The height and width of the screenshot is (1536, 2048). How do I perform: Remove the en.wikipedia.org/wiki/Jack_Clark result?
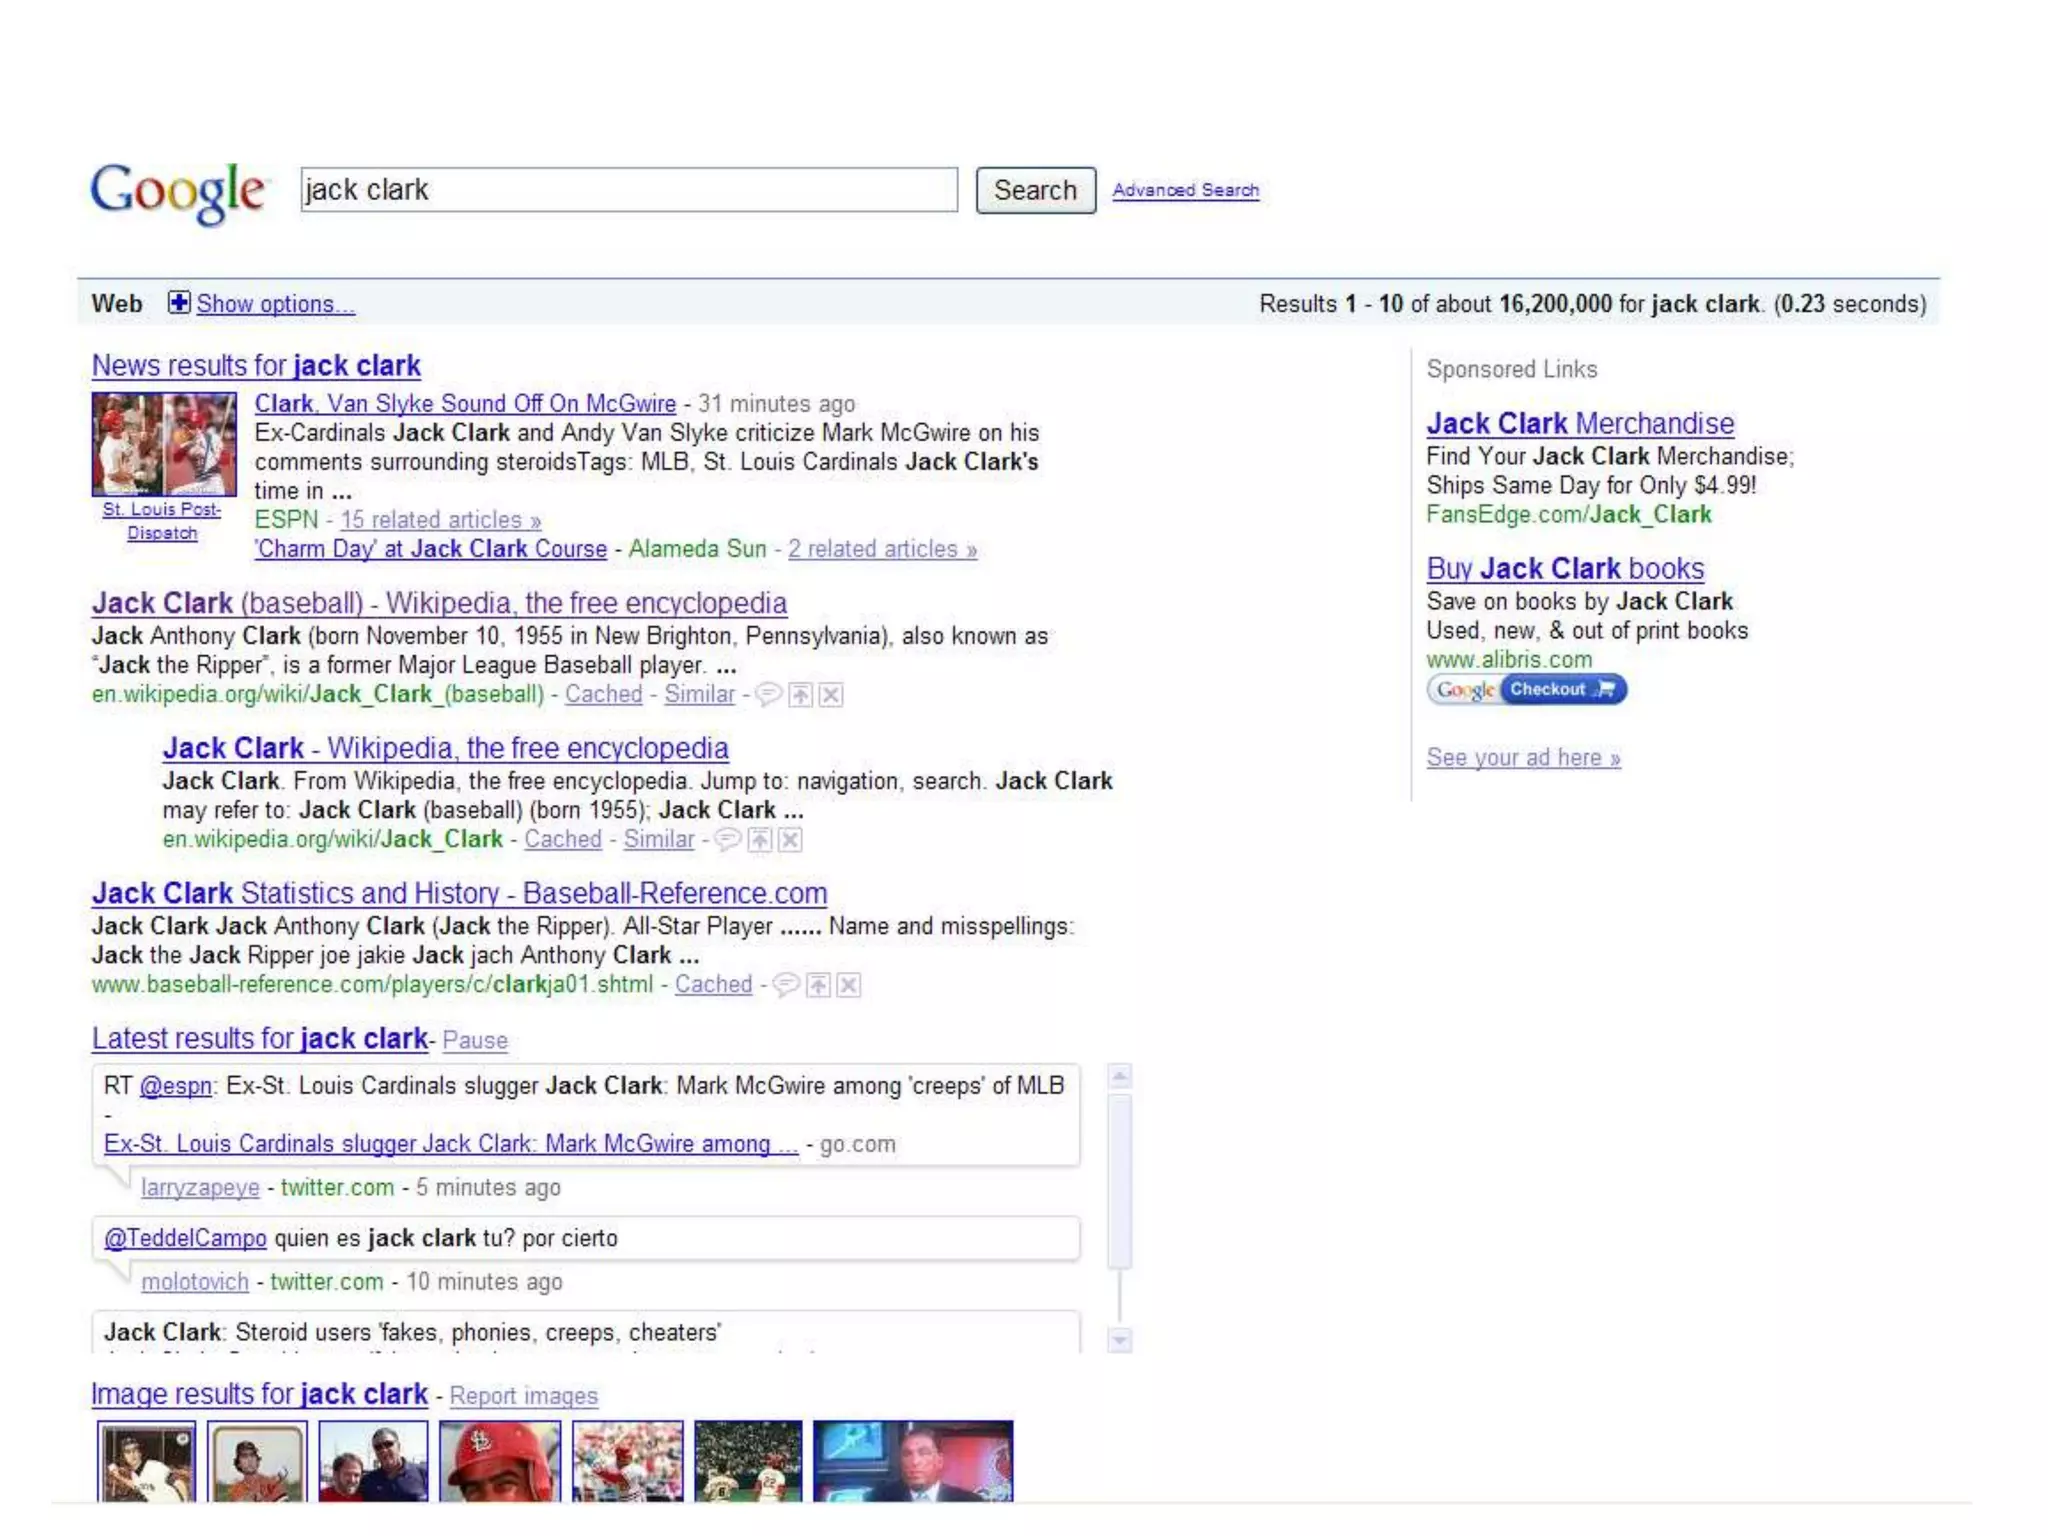[x=790, y=839]
